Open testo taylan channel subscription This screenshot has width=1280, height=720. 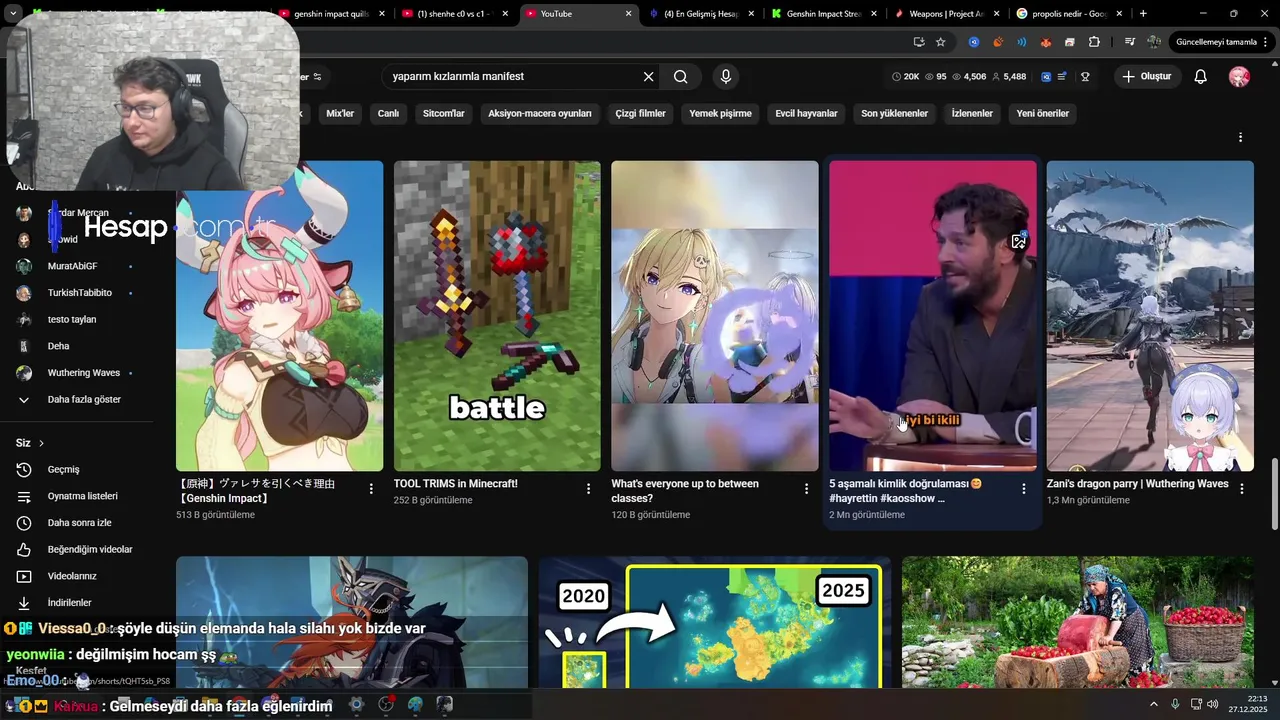pos(71,319)
